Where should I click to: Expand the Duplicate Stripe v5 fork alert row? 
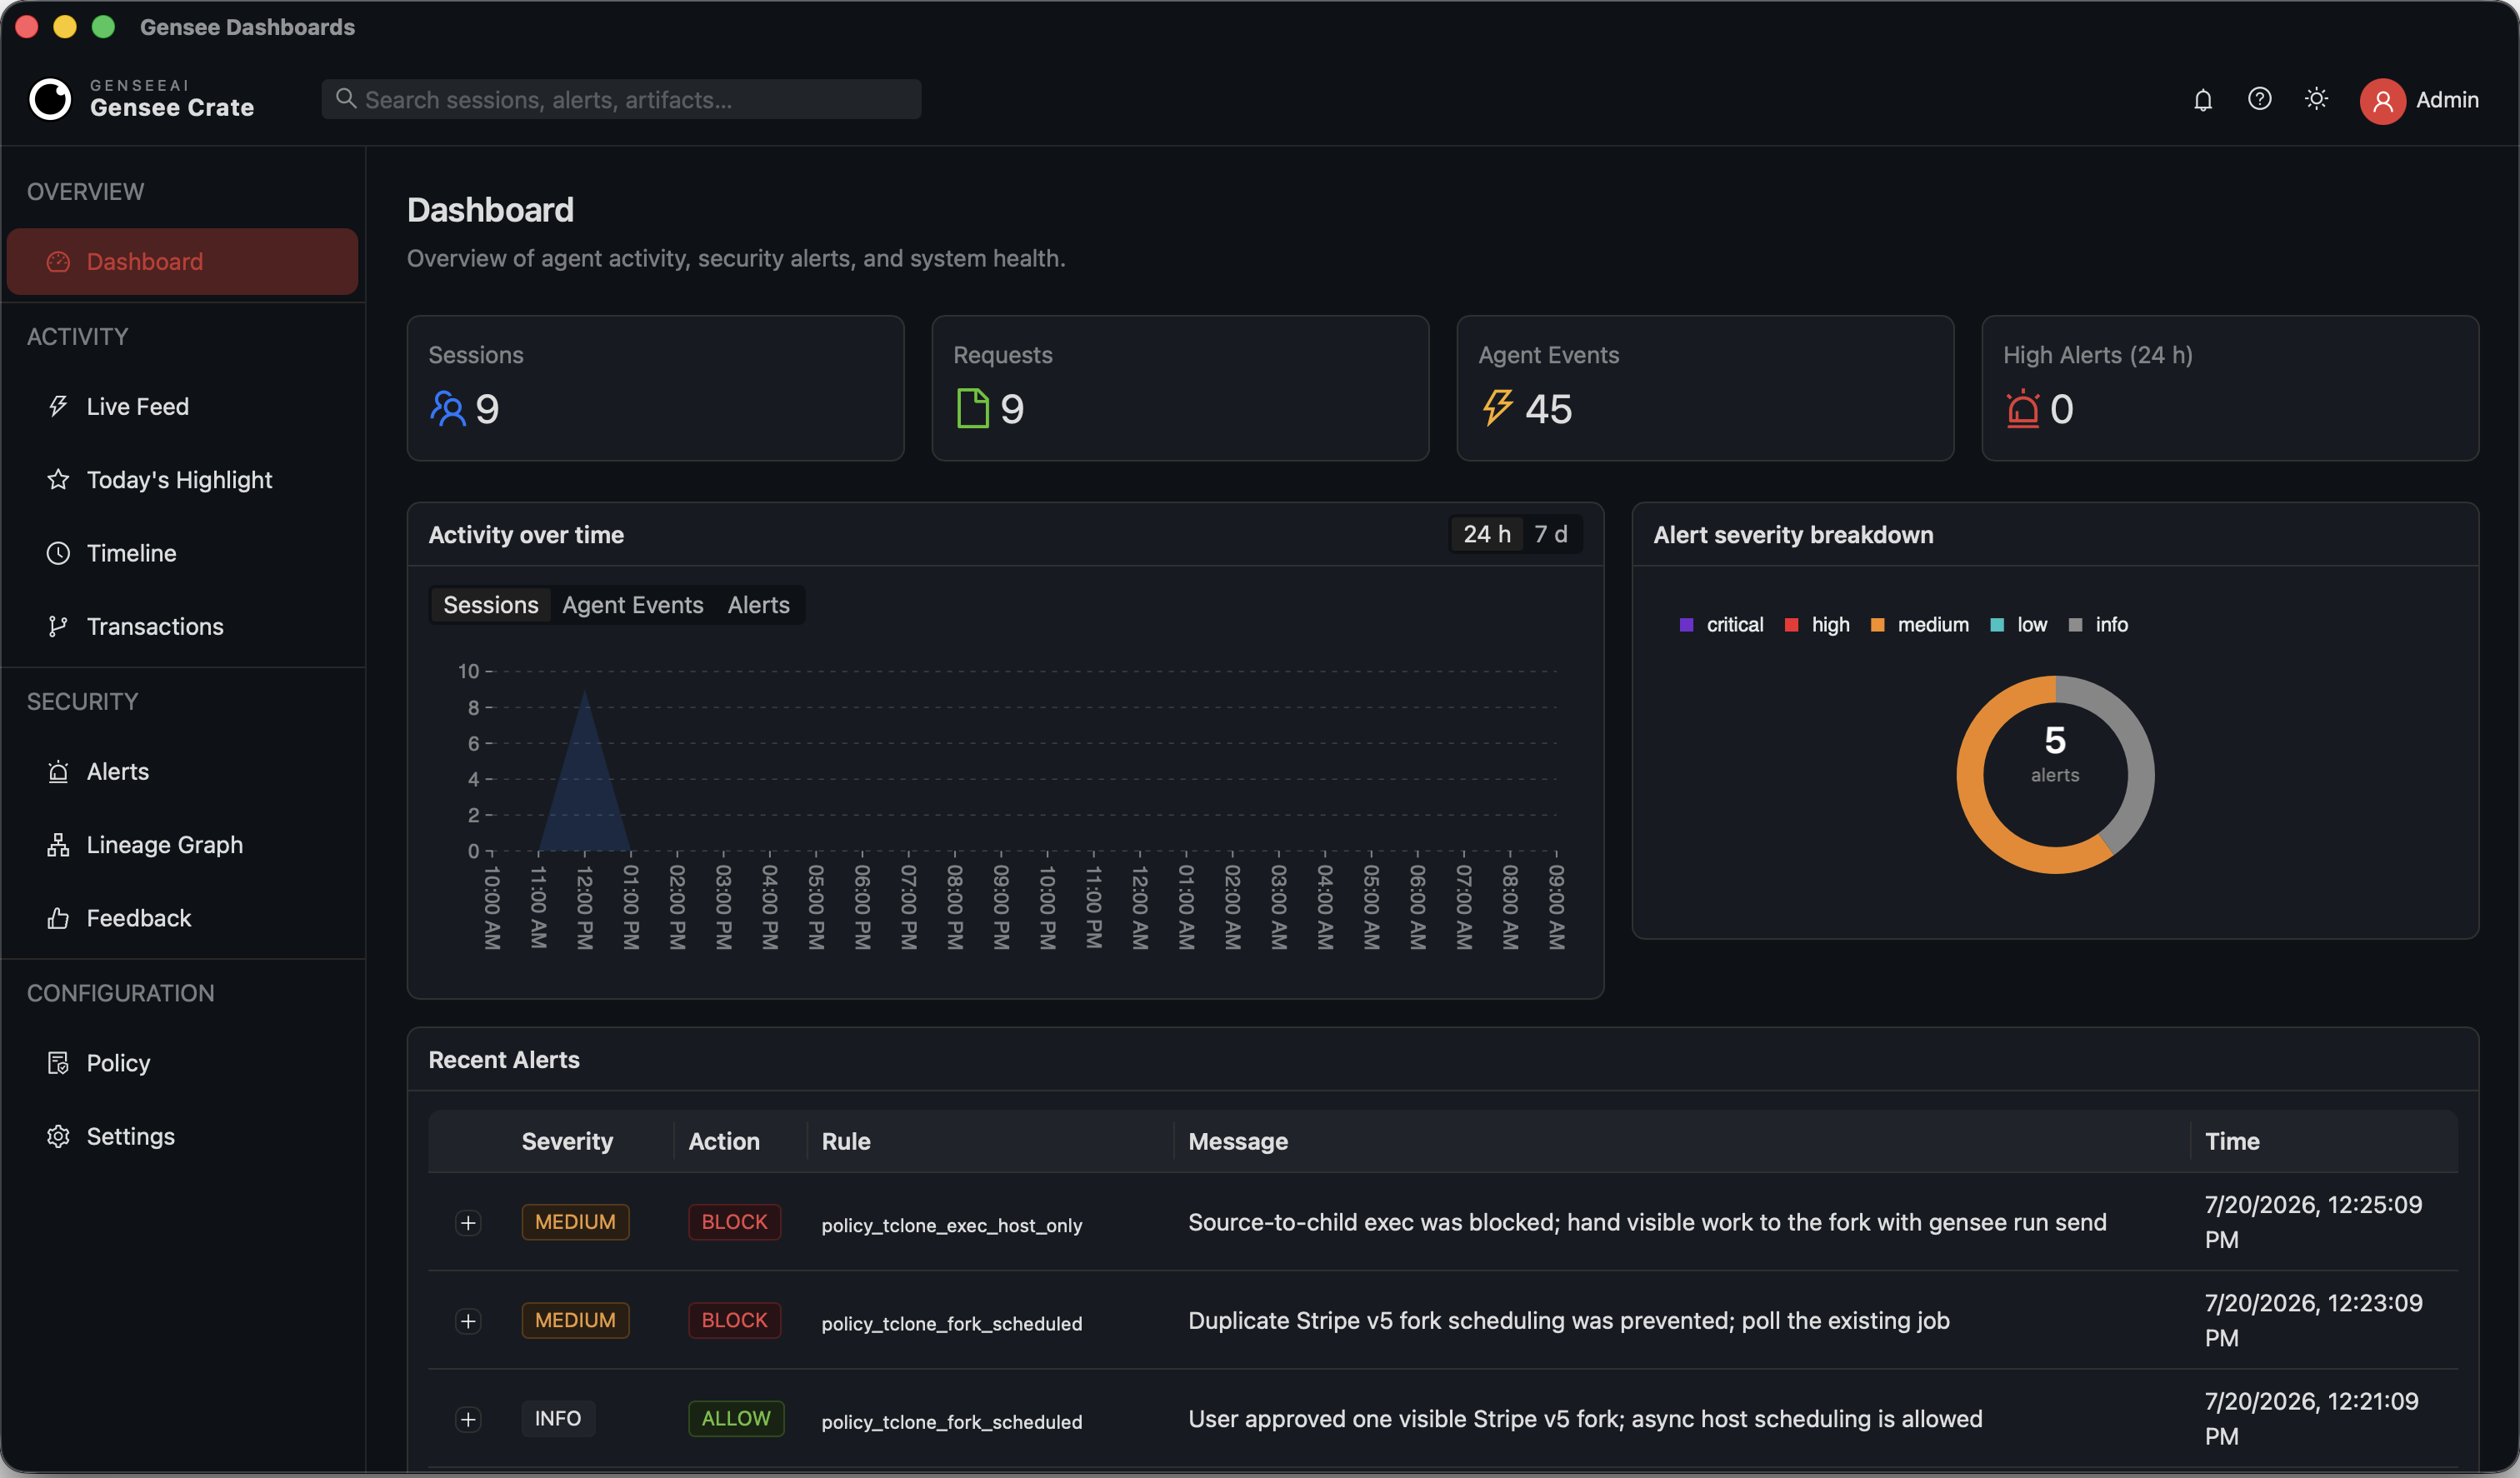pyautogui.click(x=468, y=1321)
